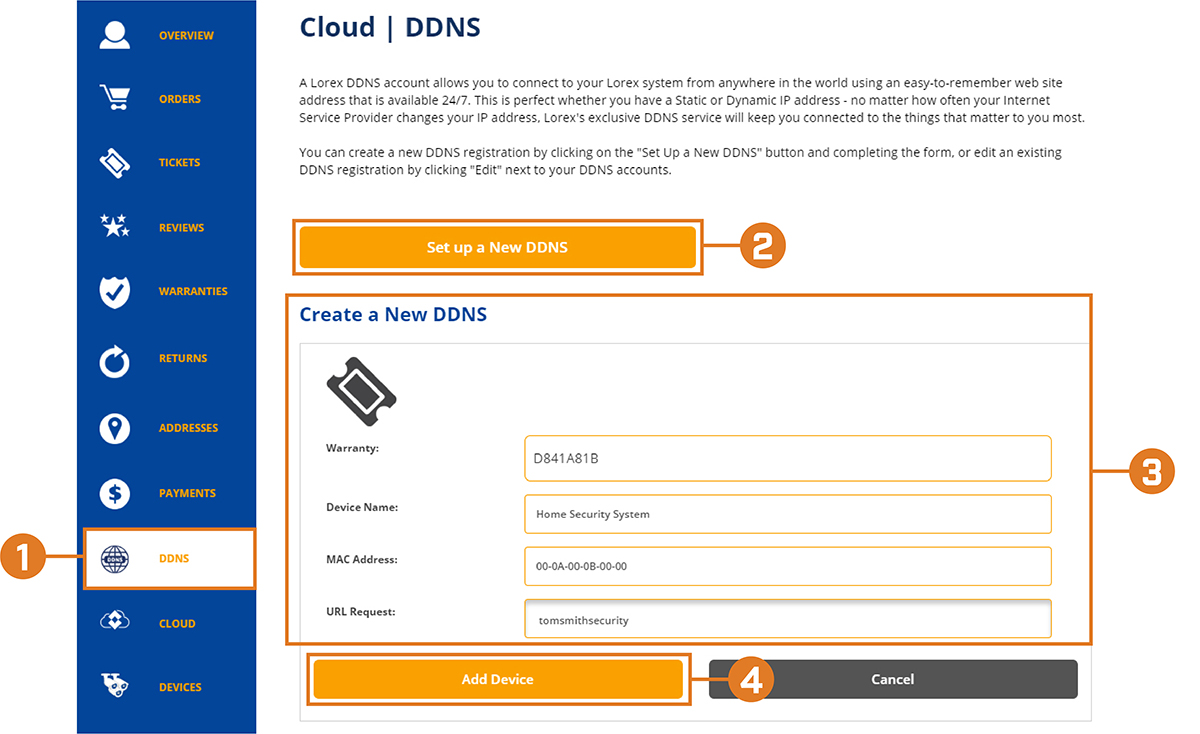Focus the Warranty input field

click(x=788, y=458)
